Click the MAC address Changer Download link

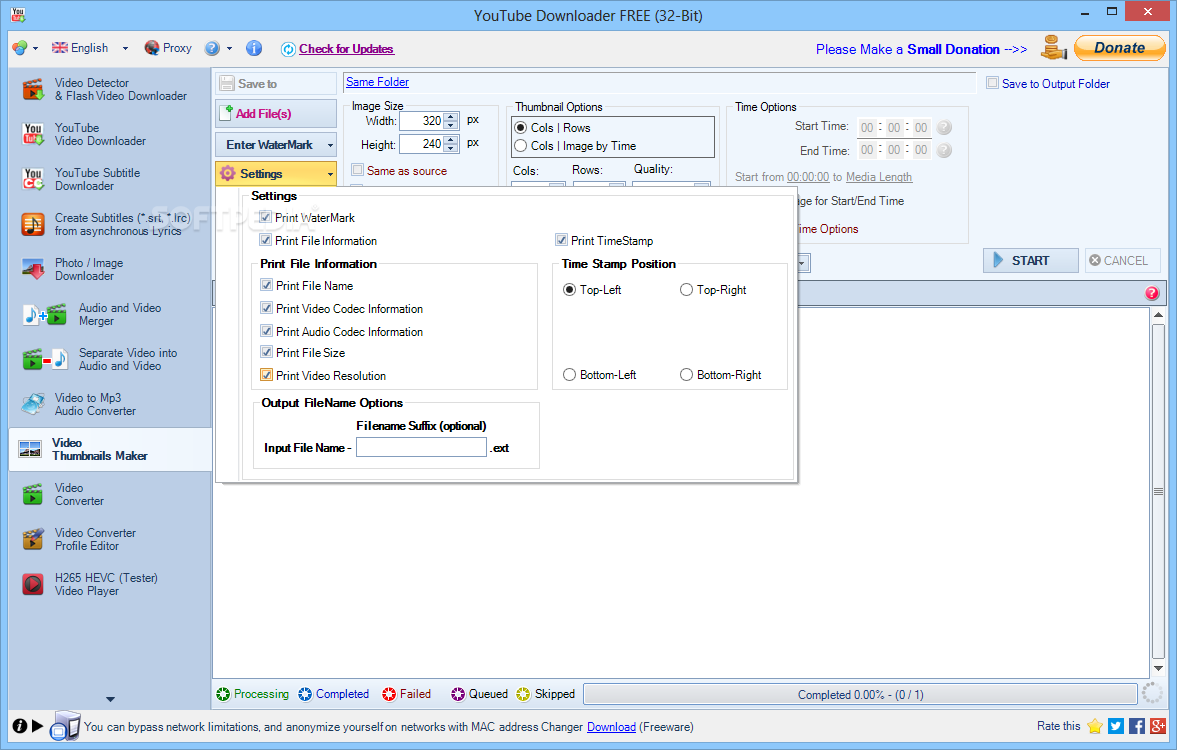611,727
